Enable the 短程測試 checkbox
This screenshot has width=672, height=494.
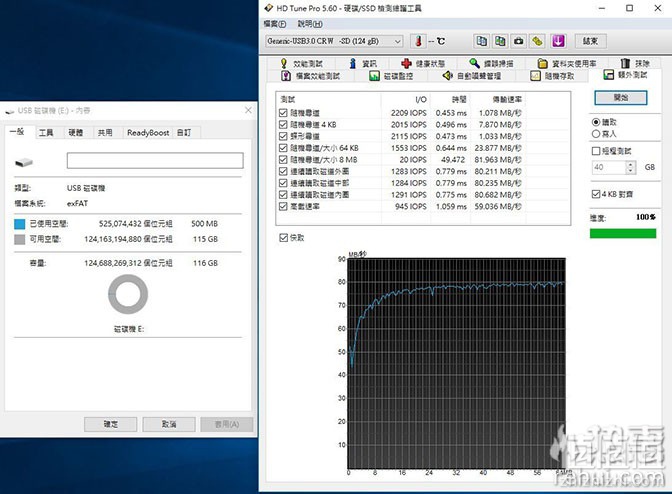coord(597,150)
